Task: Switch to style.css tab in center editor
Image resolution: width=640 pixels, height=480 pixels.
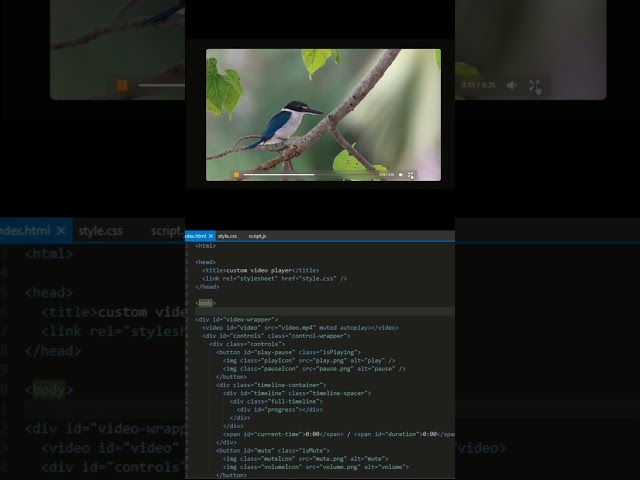Action: pos(227,236)
